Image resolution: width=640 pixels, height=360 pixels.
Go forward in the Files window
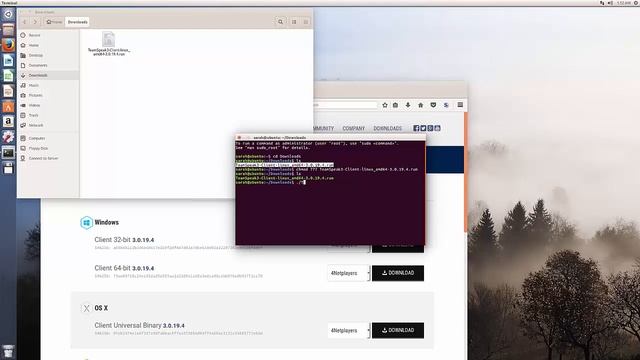(35, 22)
